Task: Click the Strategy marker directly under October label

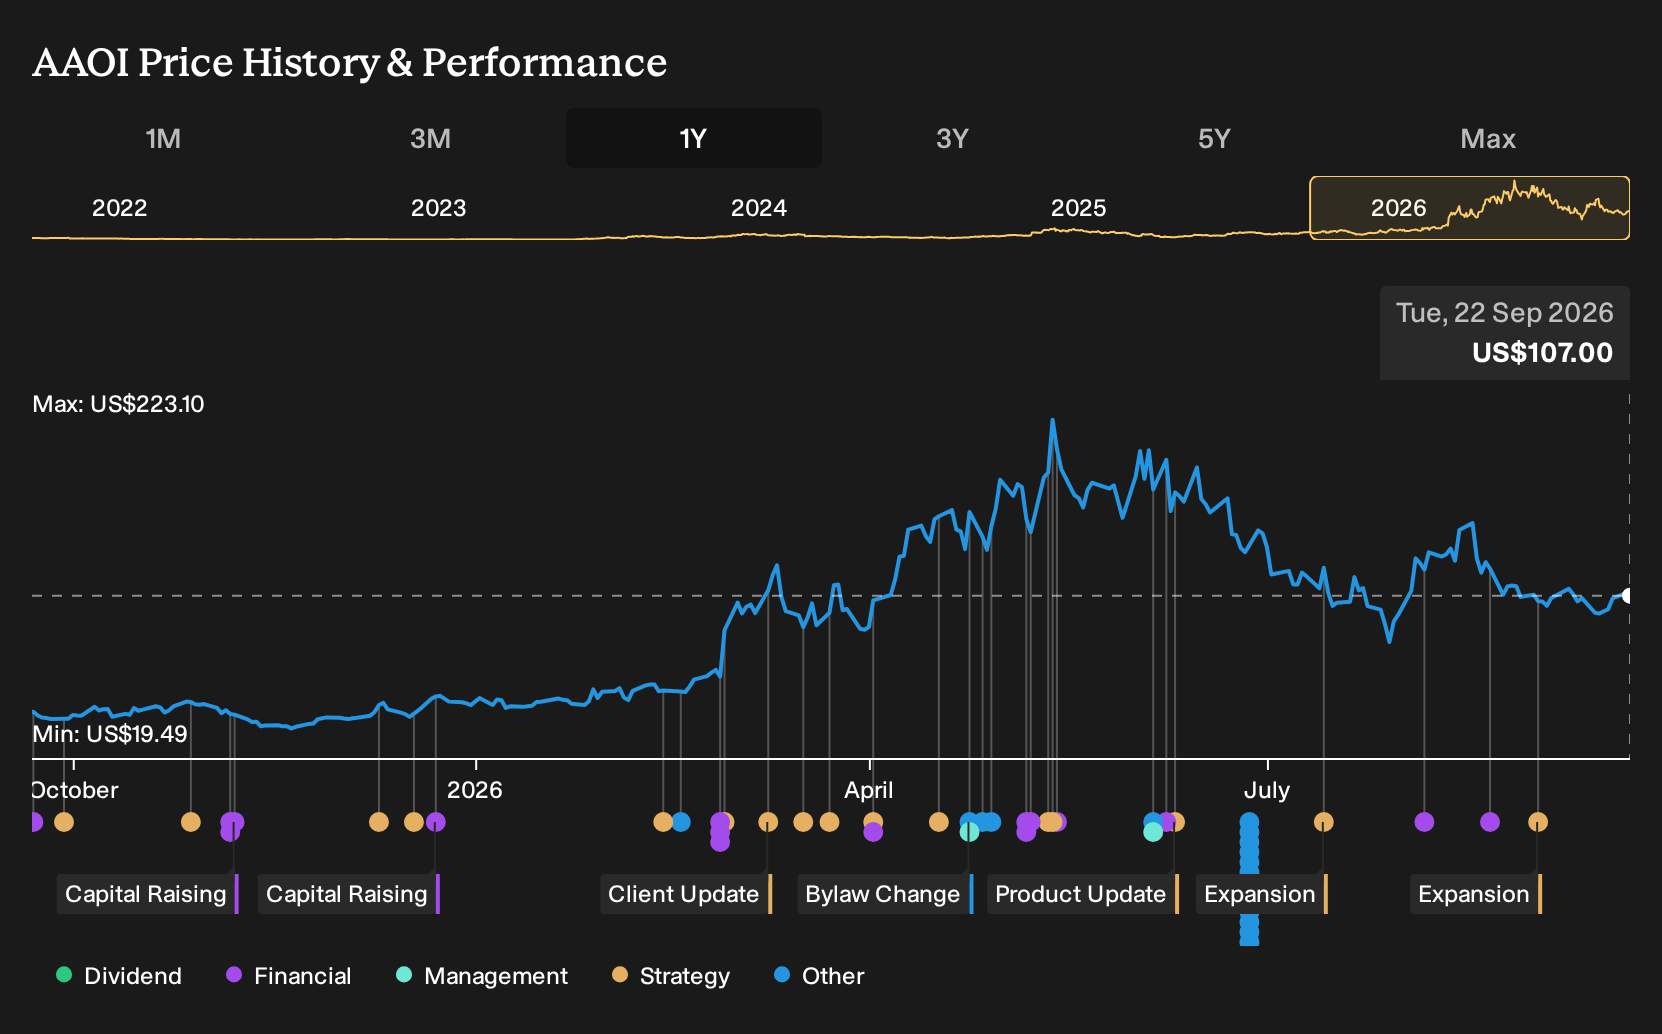Action: coord(64,822)
